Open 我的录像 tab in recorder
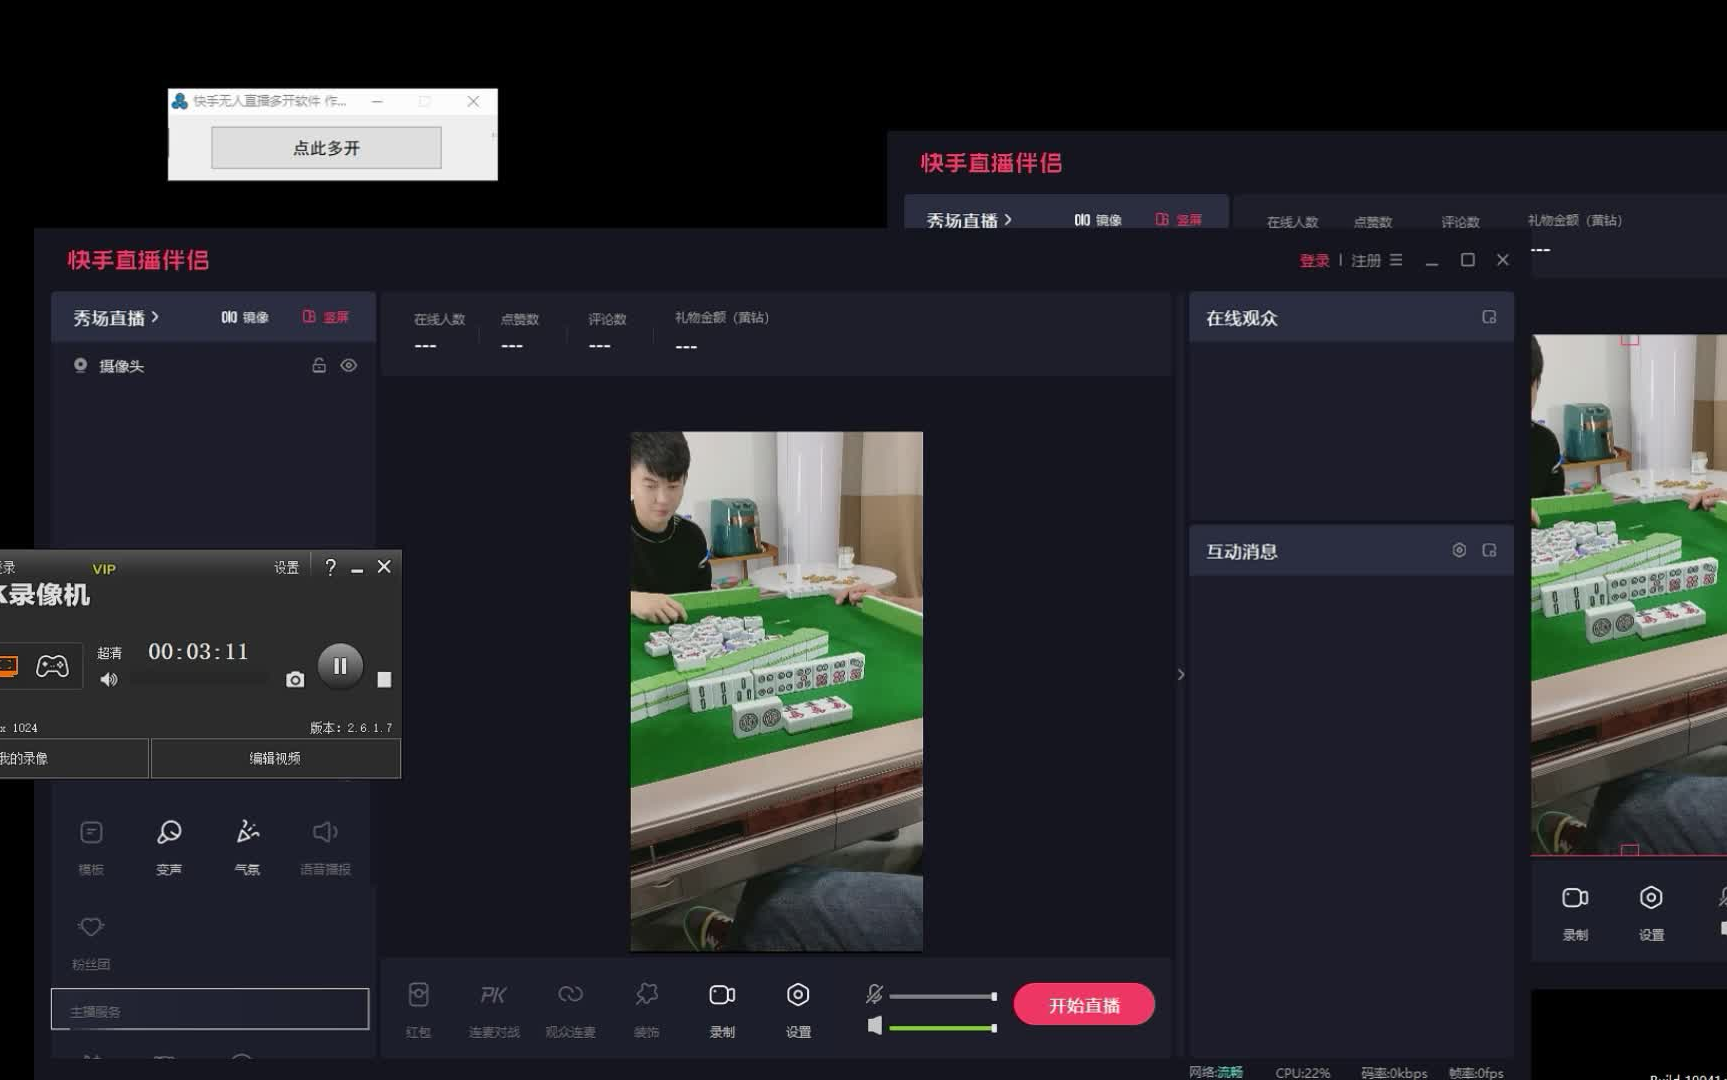Viewport: 1727px width, 1080px height. click(74, 758)
